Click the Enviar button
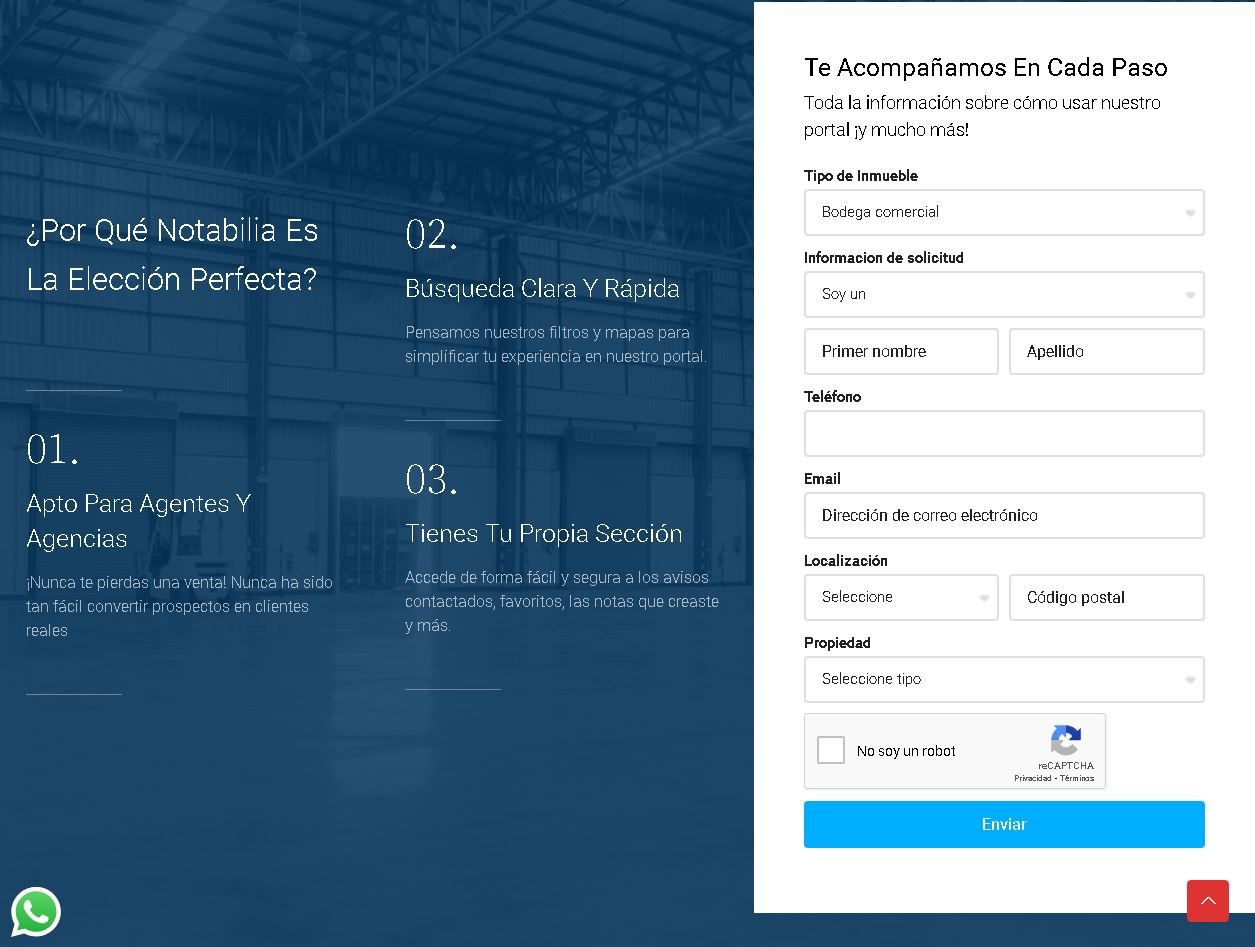This screenshot has height=947, width=1255. click(x=1004, y=824)
